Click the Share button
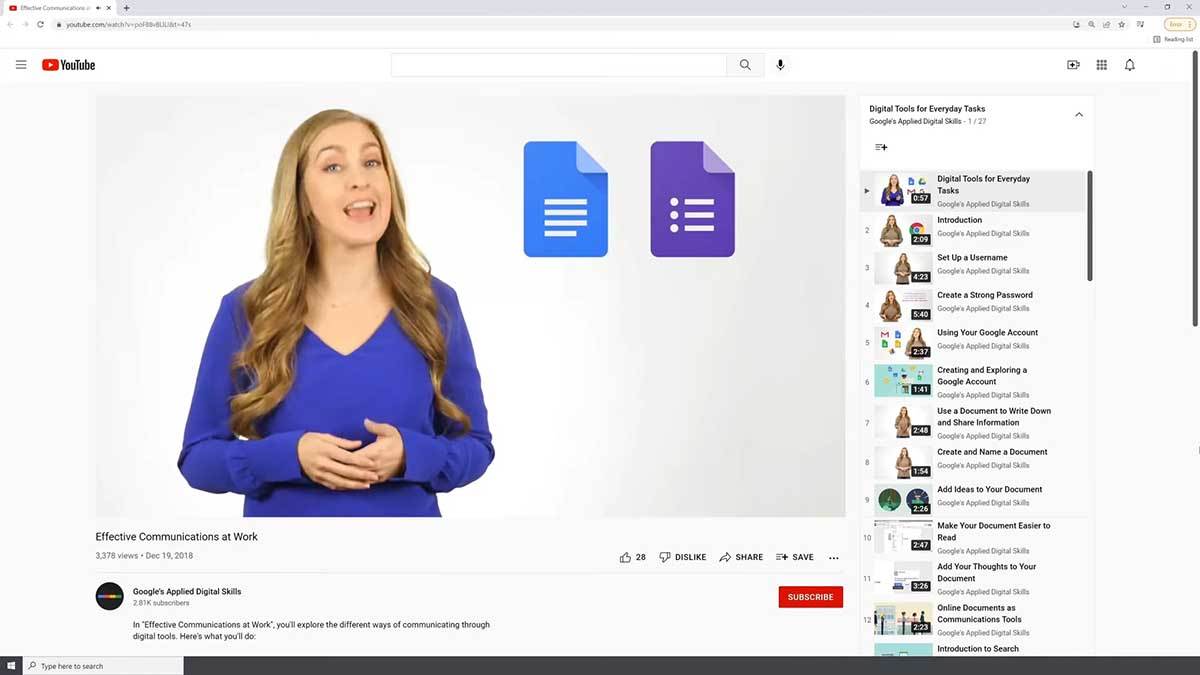This screenshot has height=675, width=1200. (x=741, y=557)
